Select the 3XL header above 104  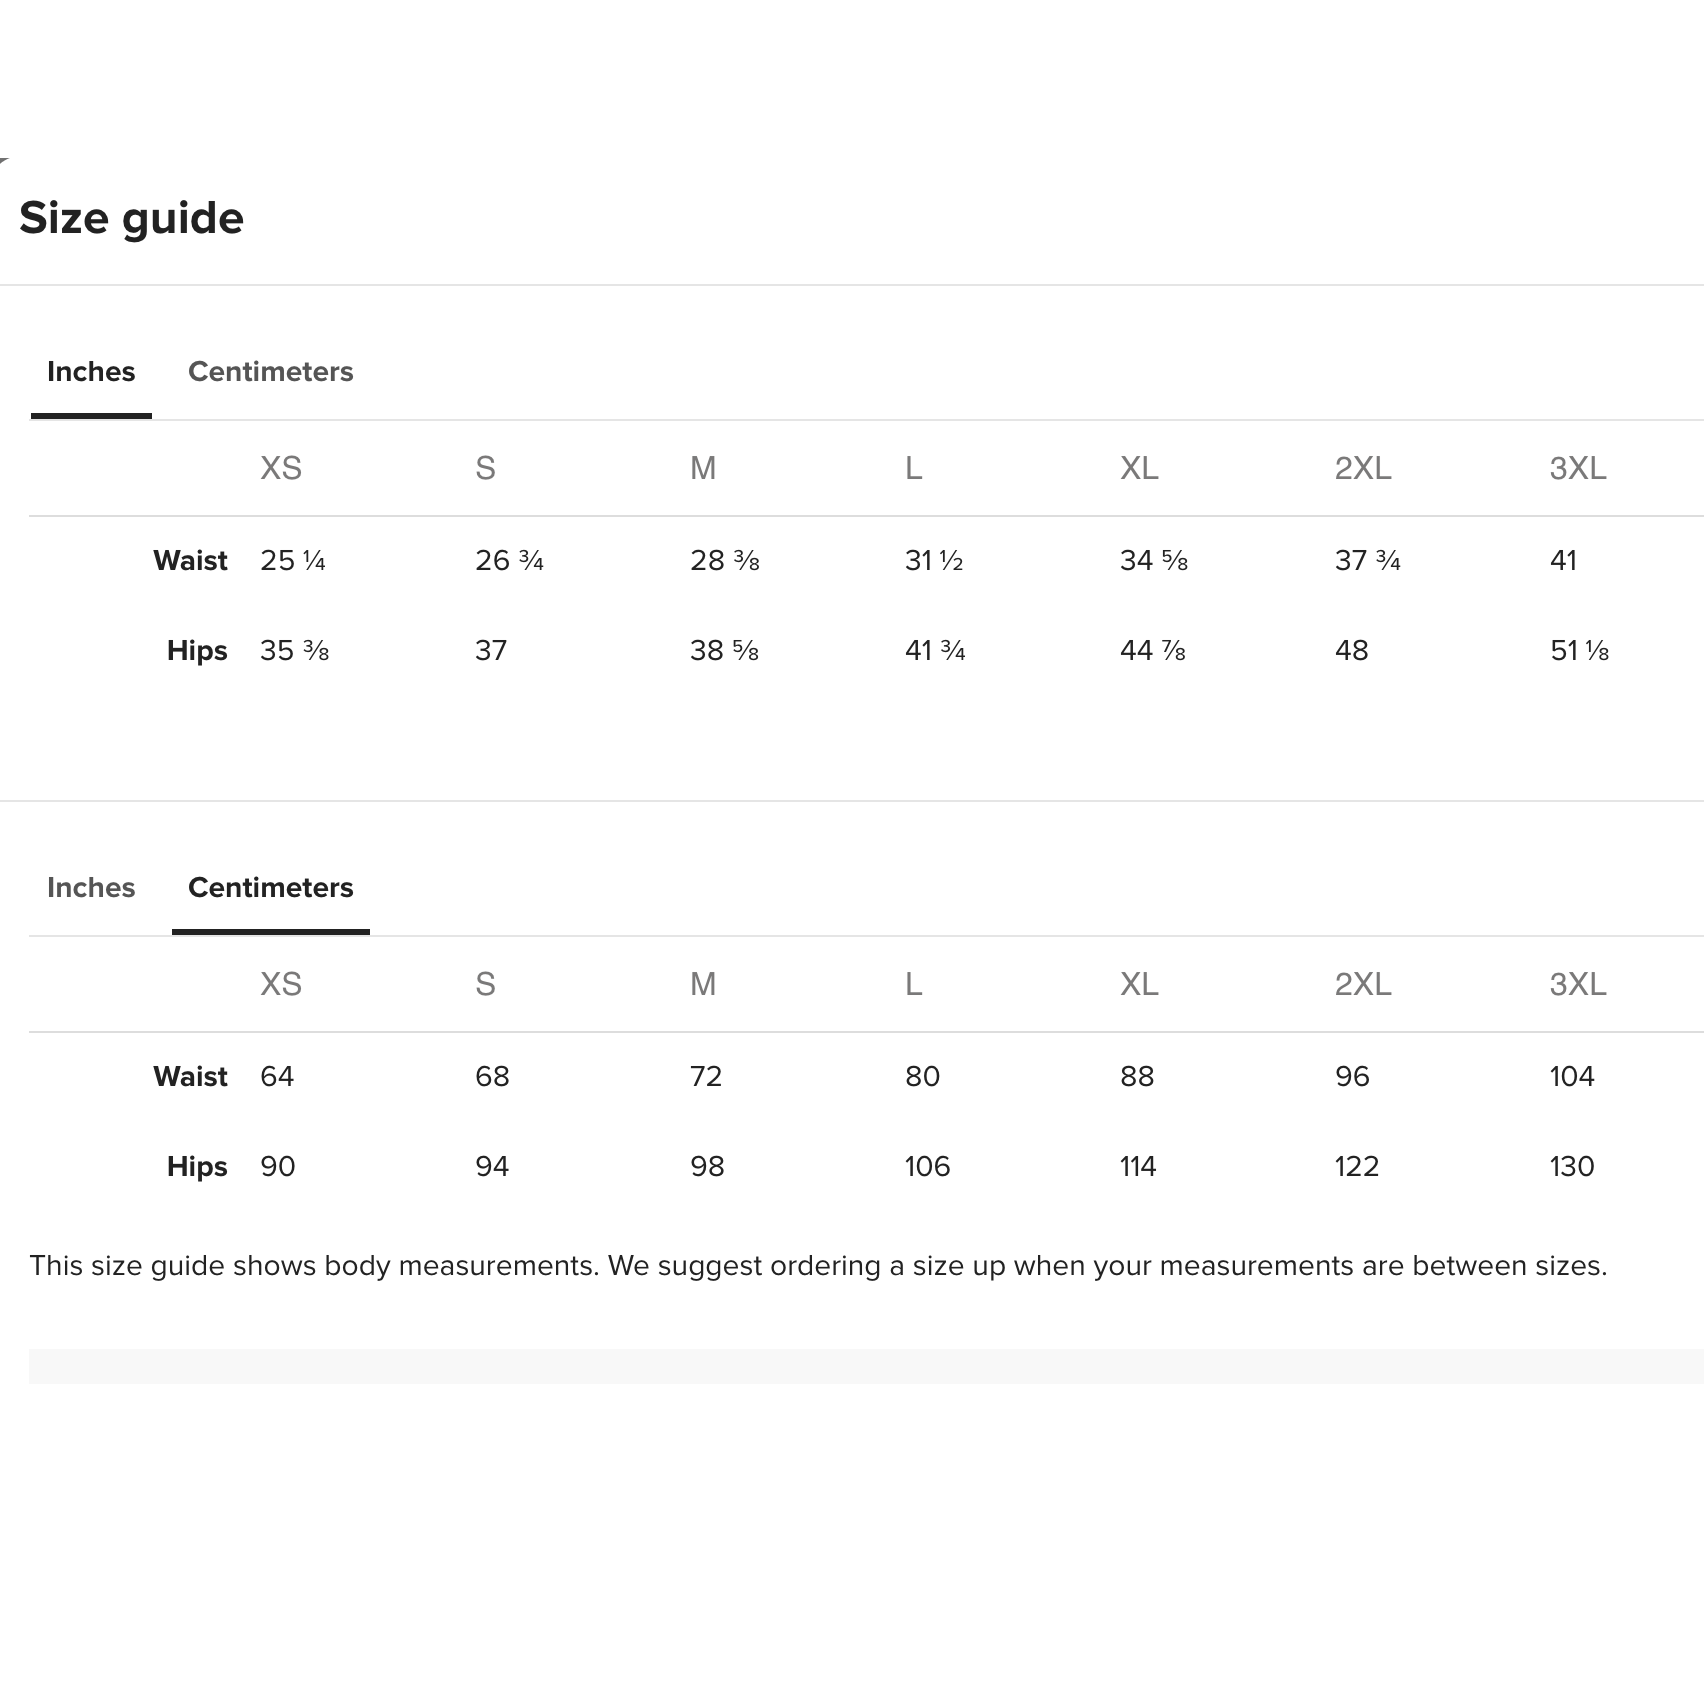pyautogui.click(x=1578, y=984)
